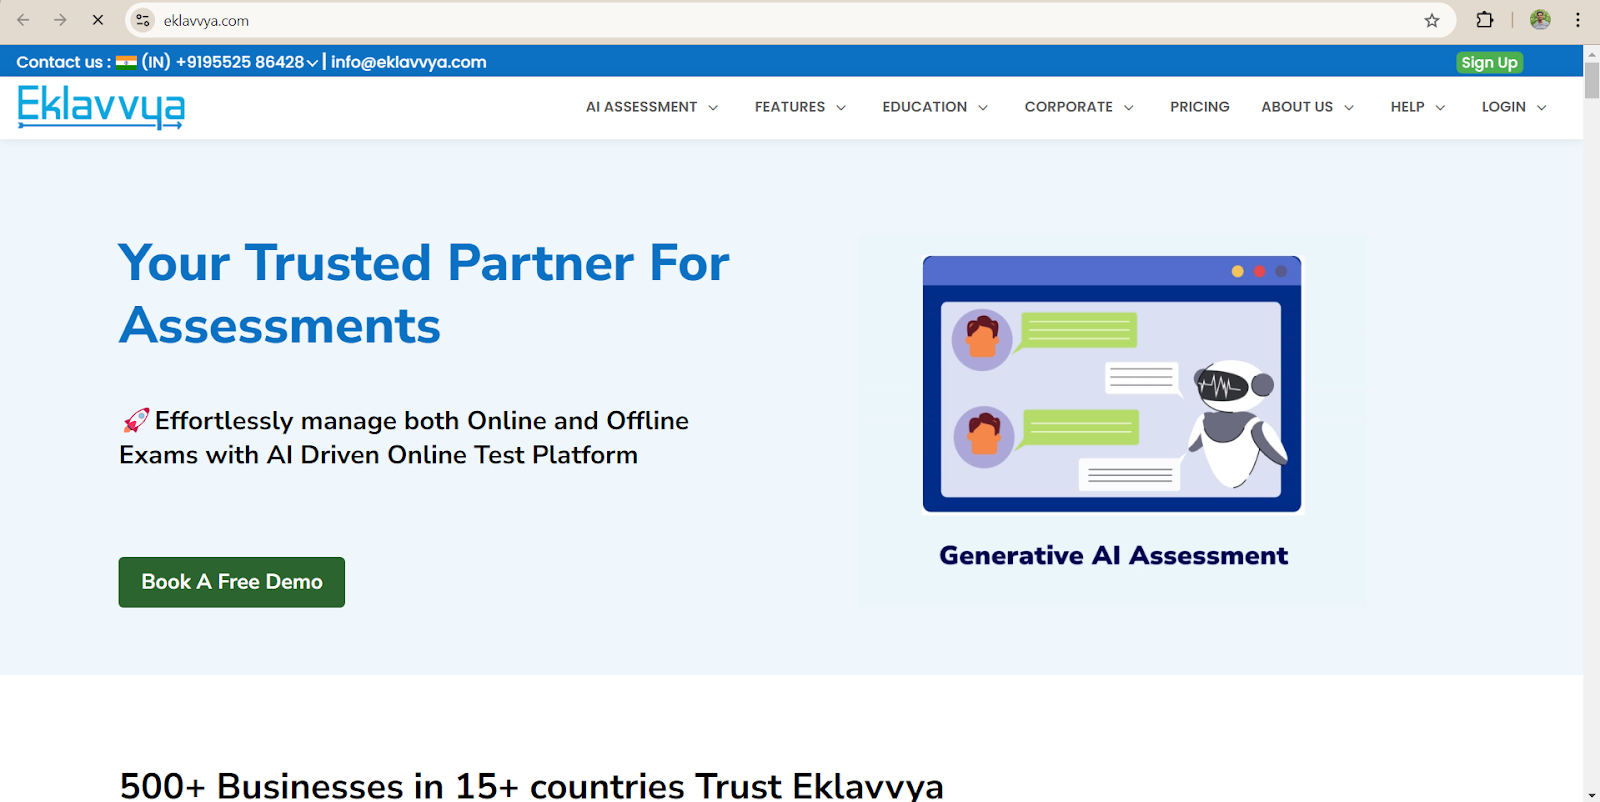The width and height of the screenshot is (1600, 802).
Task: Open the Chrome three-dot menu
Action: point(1578,20)
